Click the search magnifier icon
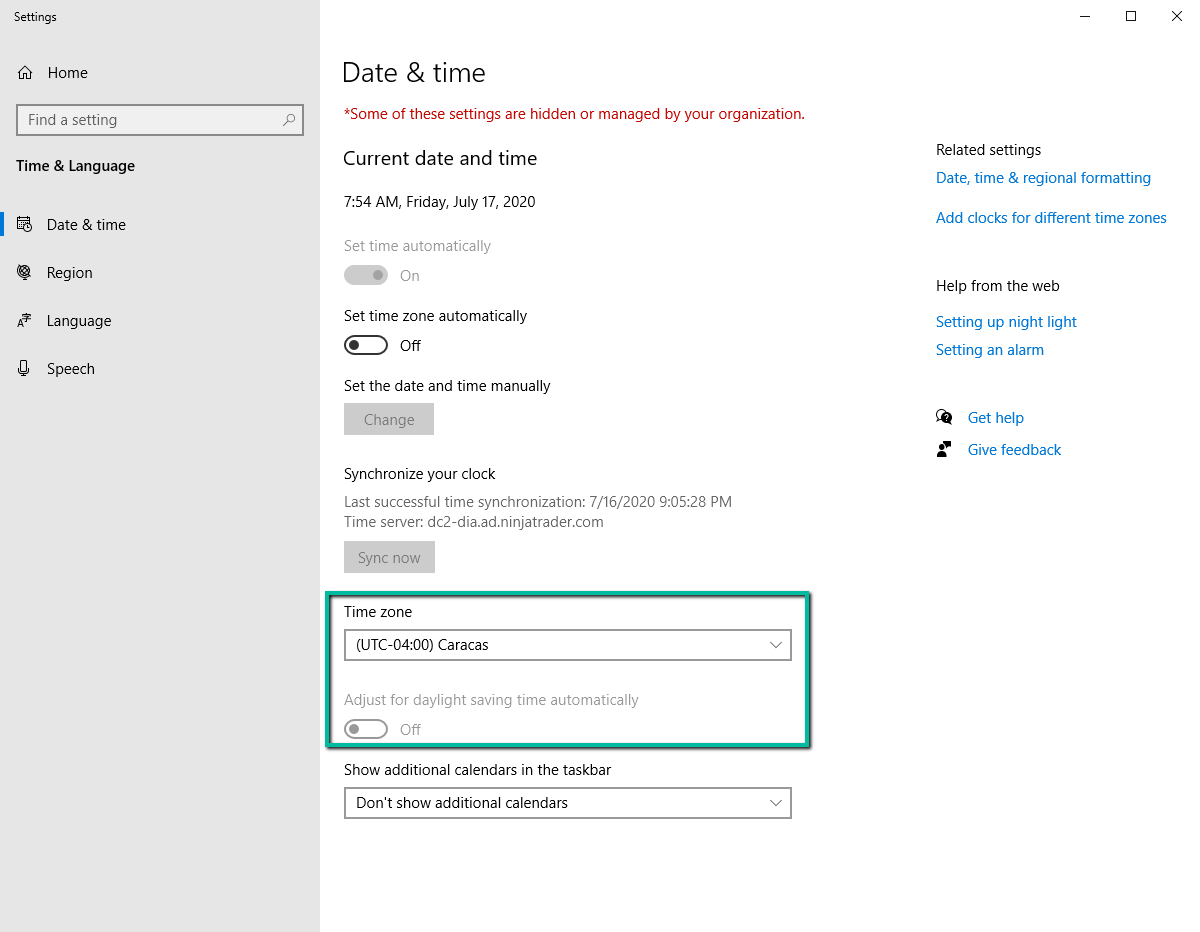1200x932 pixels. coord(289,120)
